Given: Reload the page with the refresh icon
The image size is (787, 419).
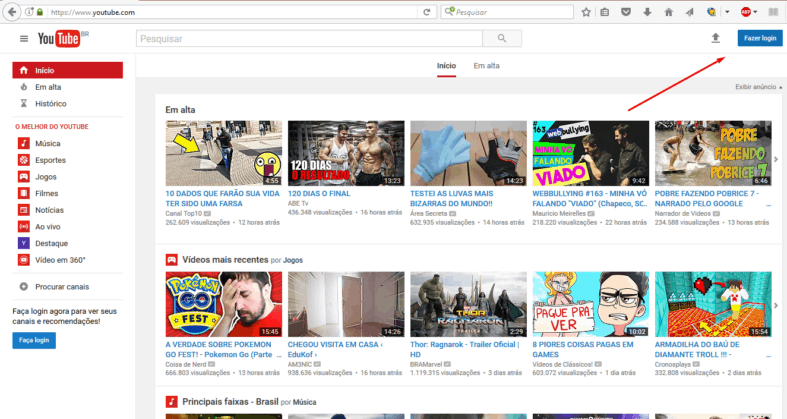Looking at the screenshot, I should click(x=427, y=12).
